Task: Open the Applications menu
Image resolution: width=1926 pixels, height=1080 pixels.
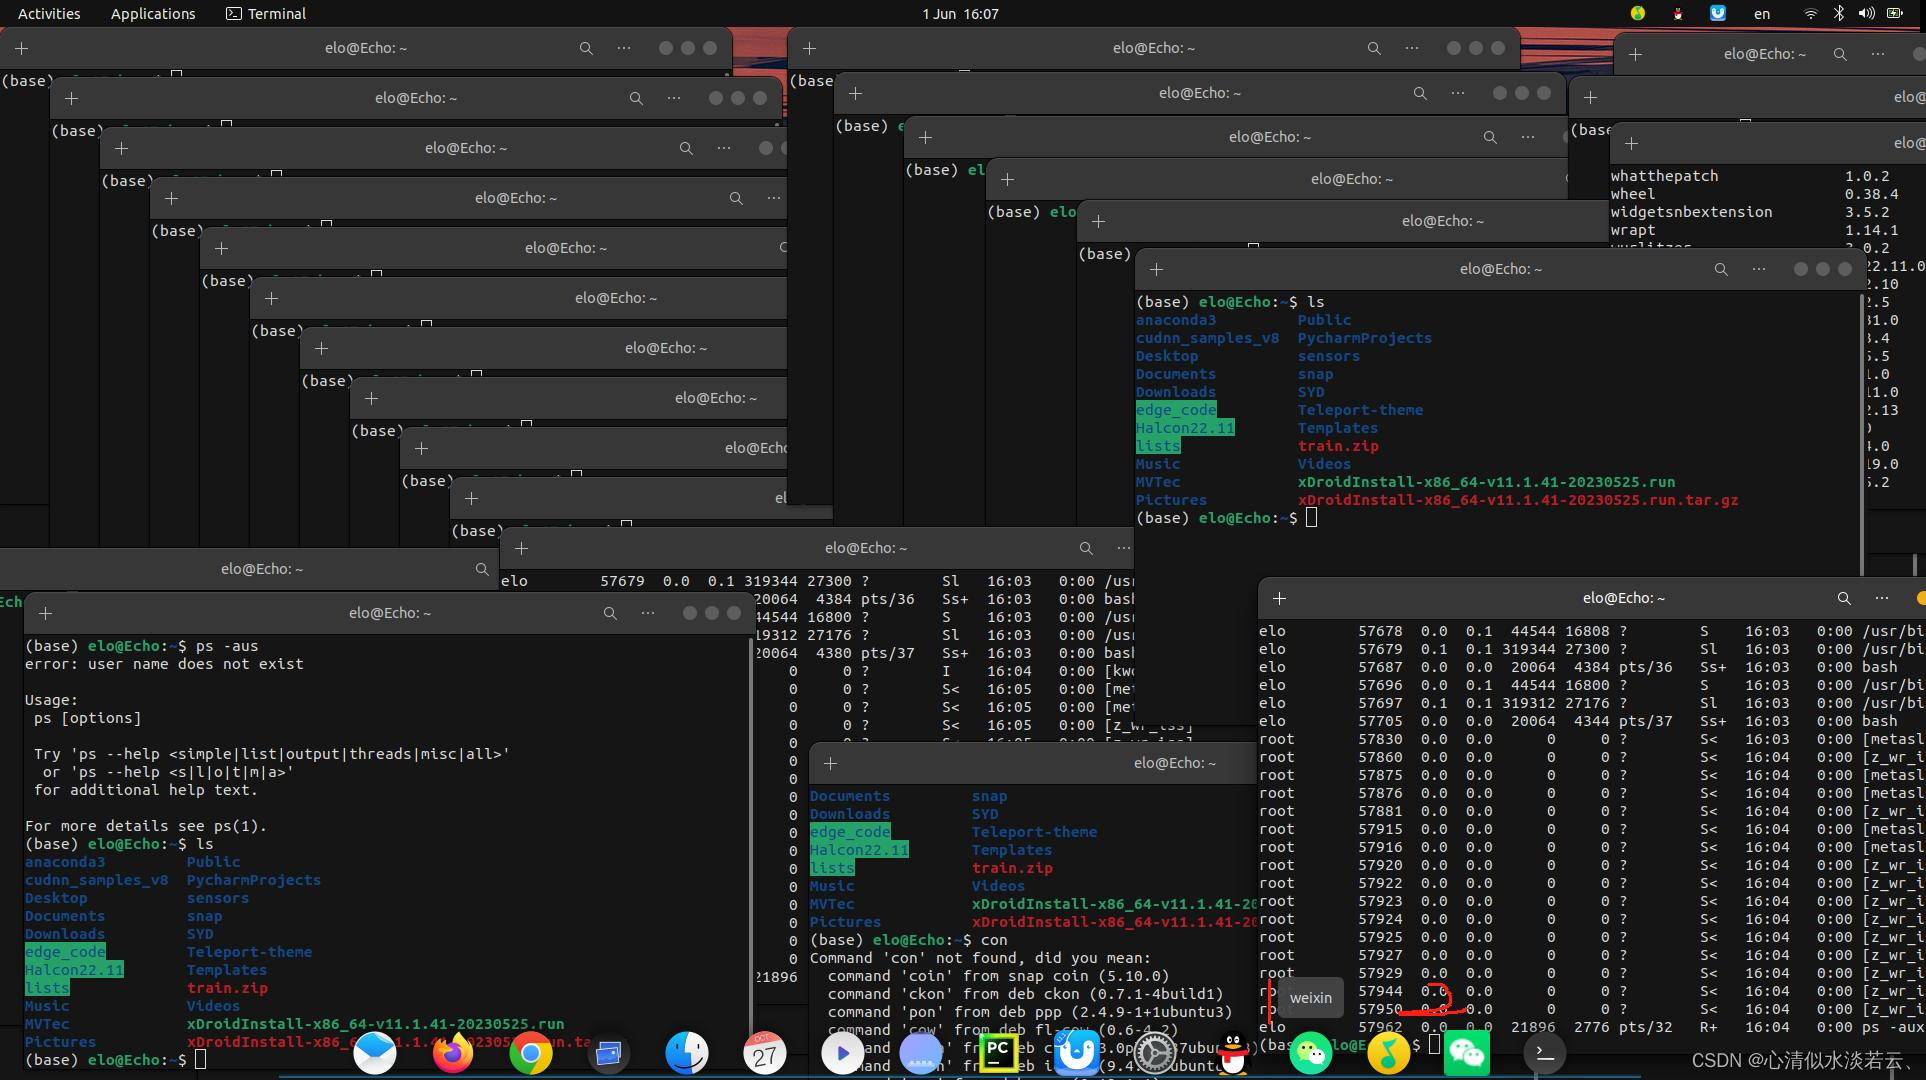Action: 153,14
